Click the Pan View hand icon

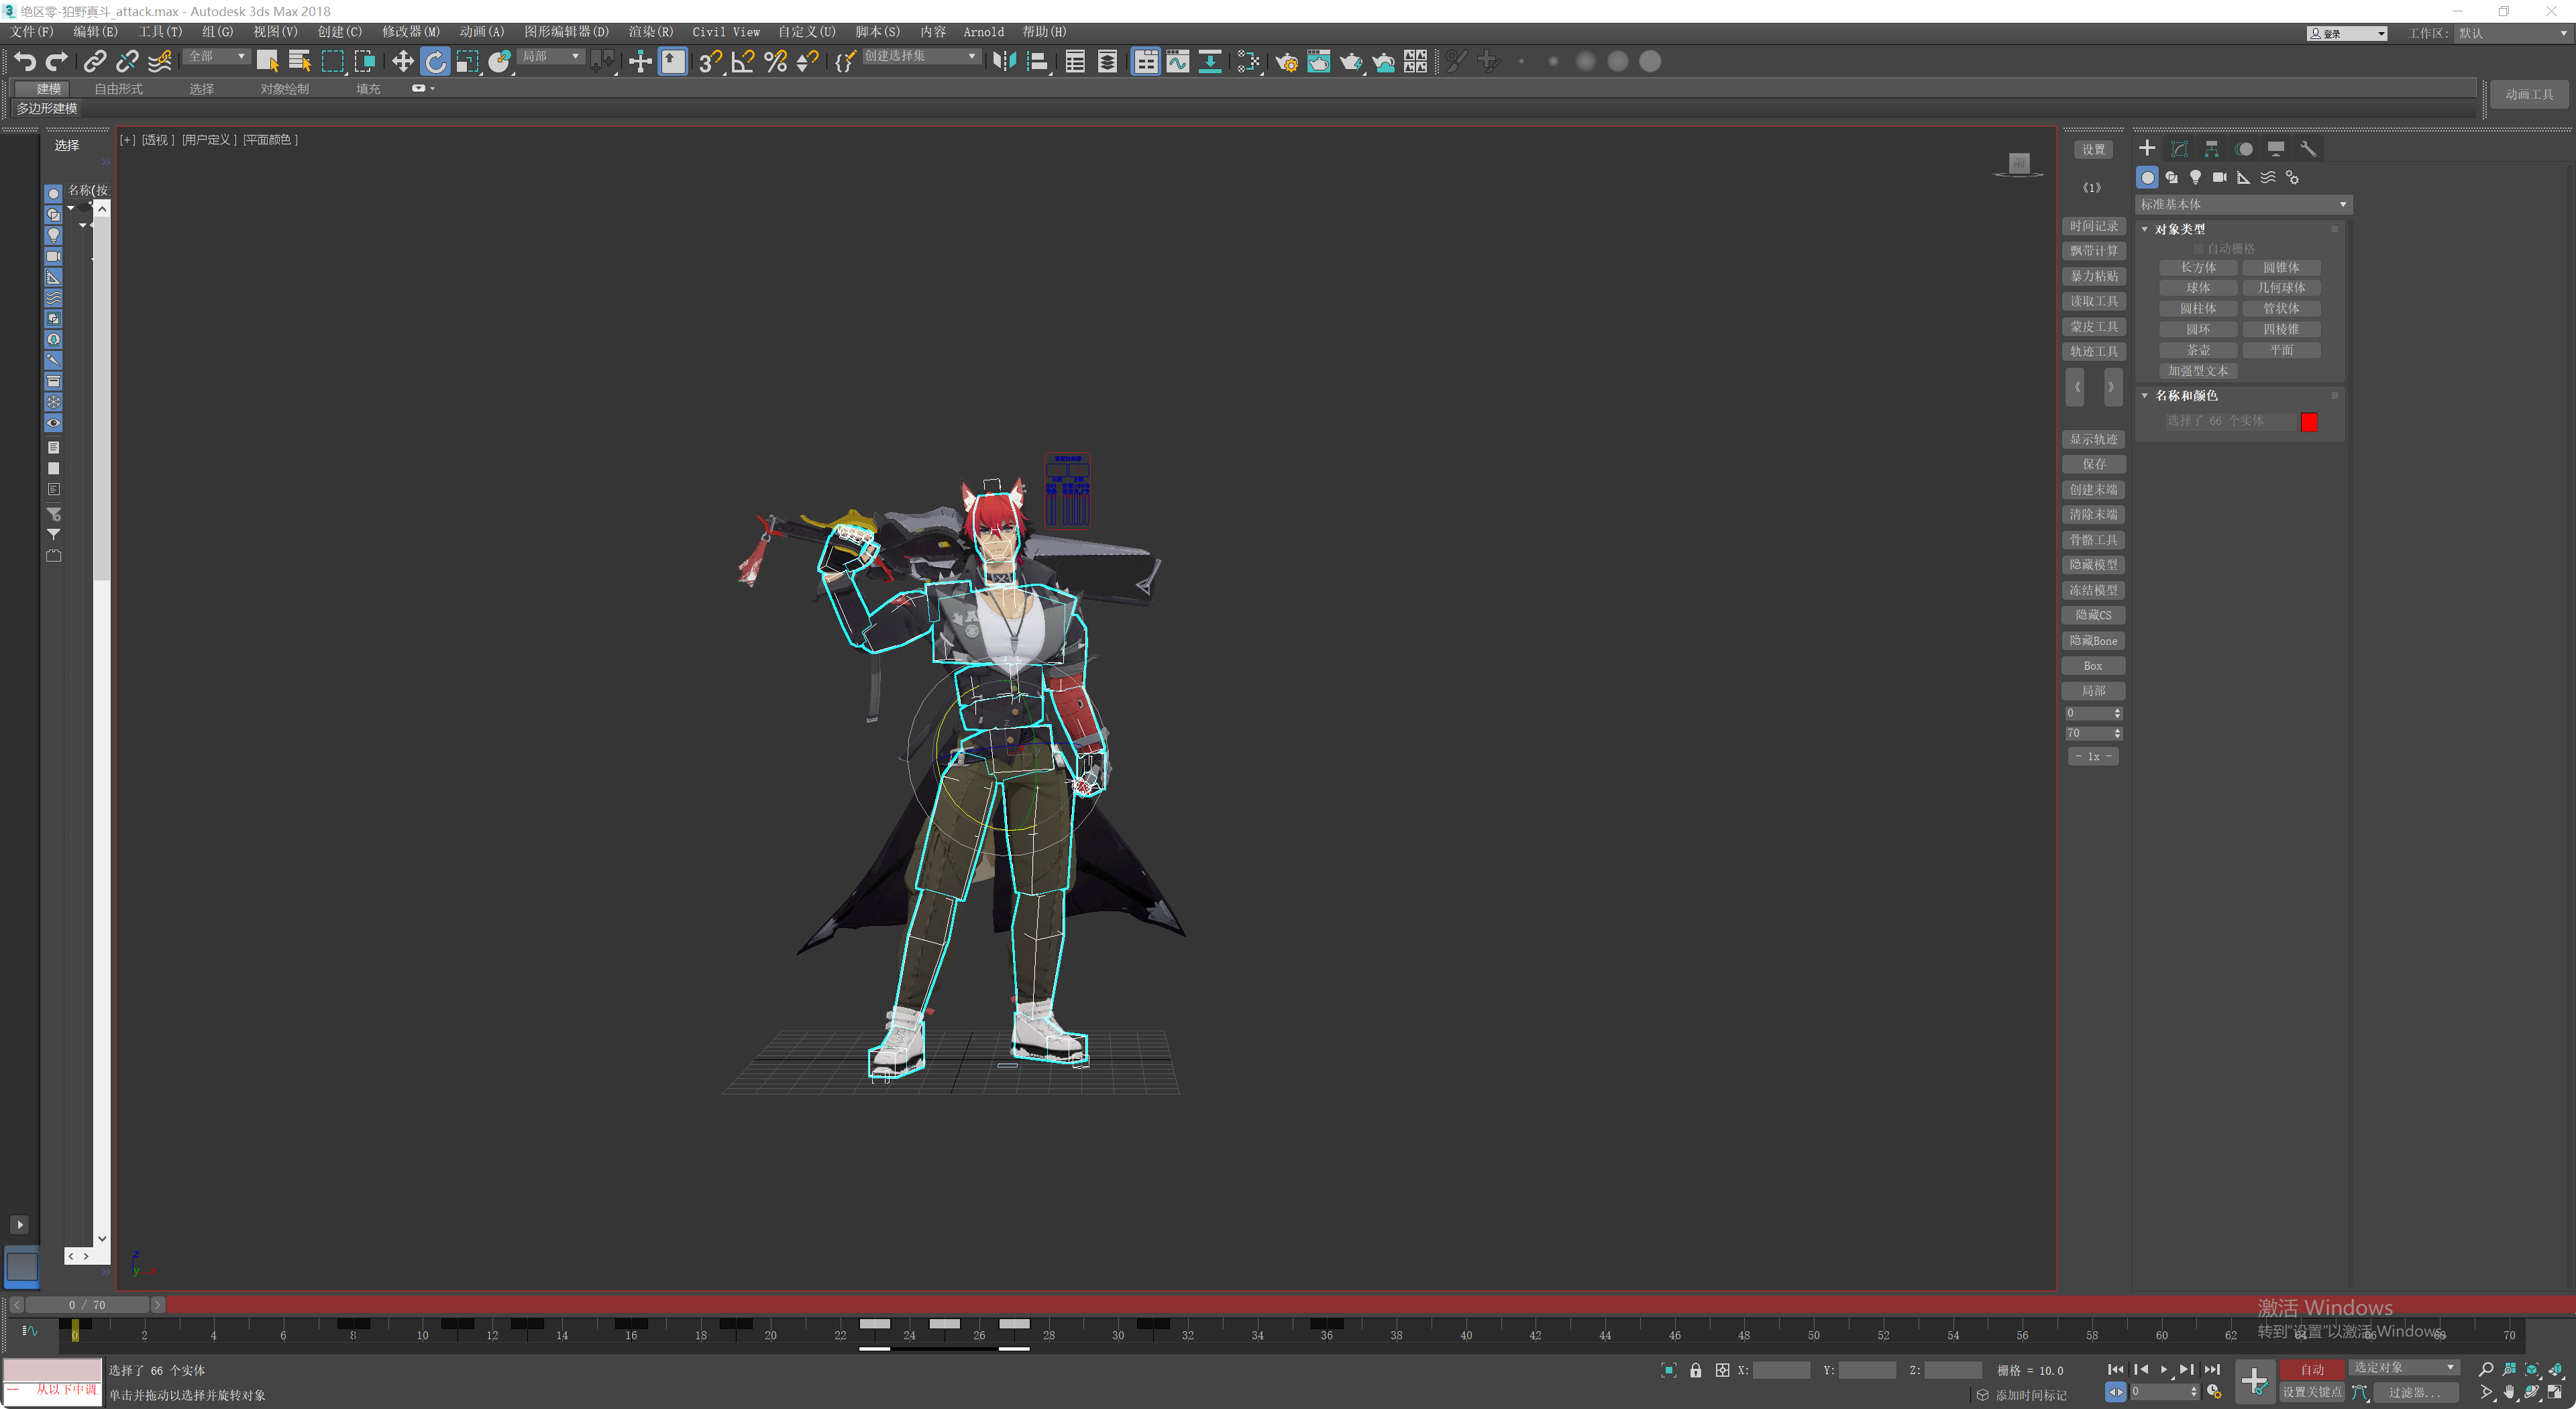[2509, 1392]
